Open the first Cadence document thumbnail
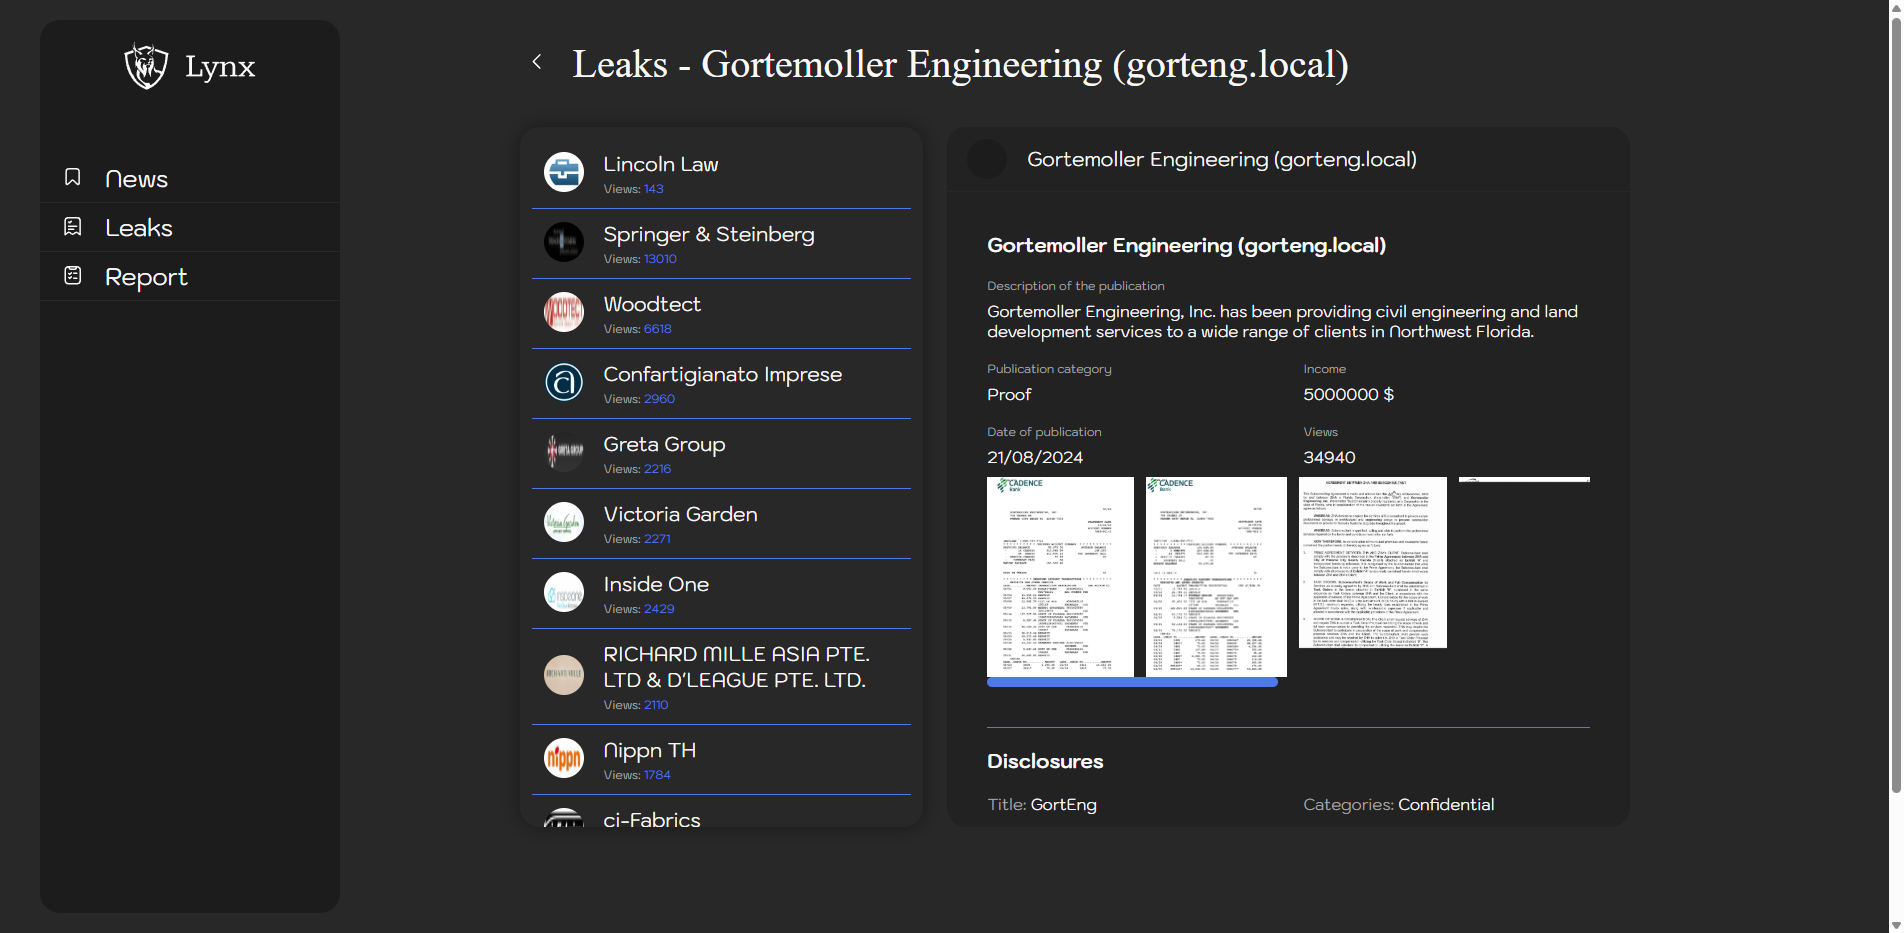The height and width of the screenshot is (933, 1904). click(1060, 577)
